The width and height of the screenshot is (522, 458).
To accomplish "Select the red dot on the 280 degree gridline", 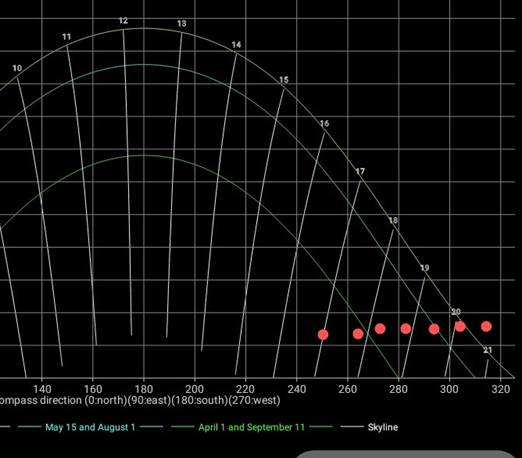I will point(406,329).
